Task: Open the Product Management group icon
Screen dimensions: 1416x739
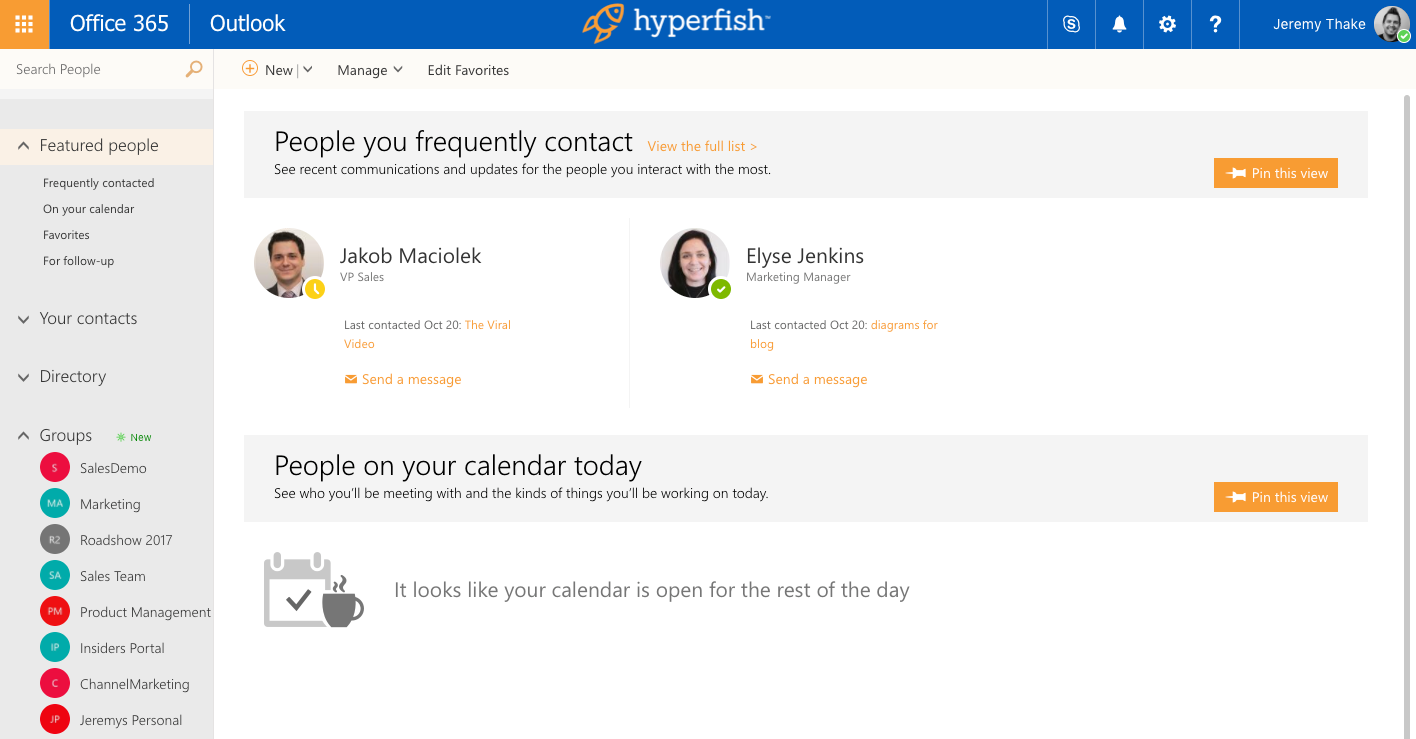Action: click(54, 612)
